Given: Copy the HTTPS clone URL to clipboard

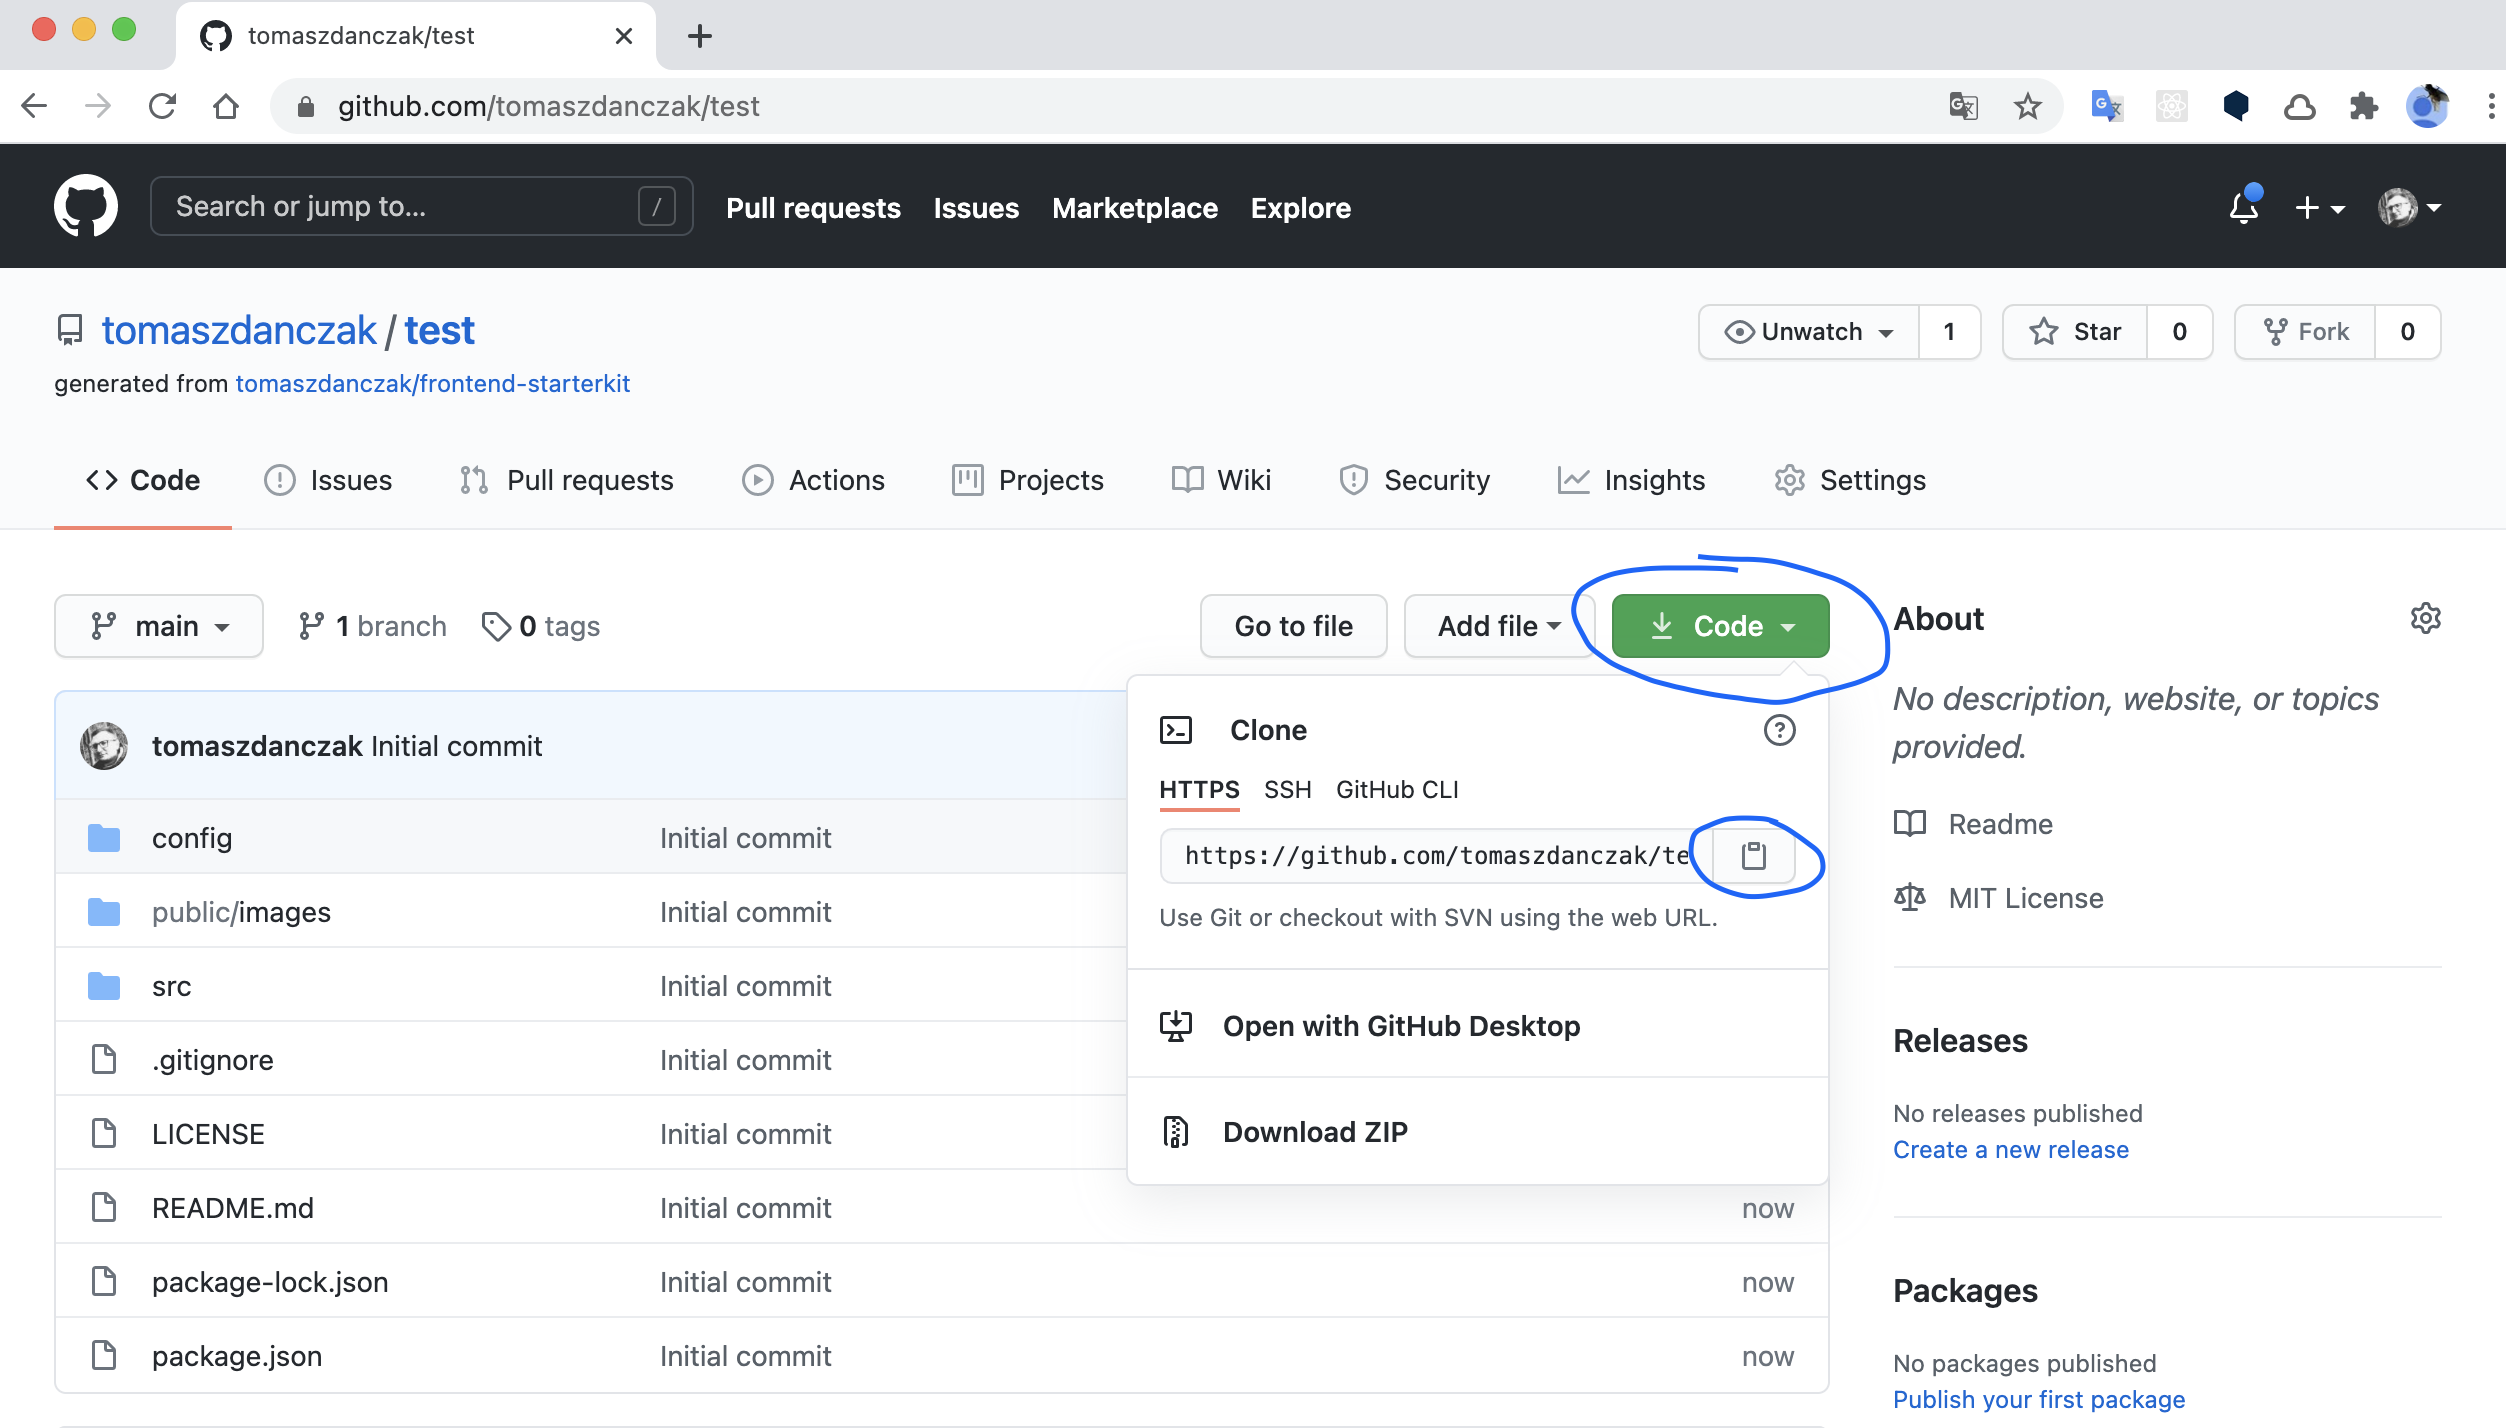Looking at the screenshot, I should 1753,856.
